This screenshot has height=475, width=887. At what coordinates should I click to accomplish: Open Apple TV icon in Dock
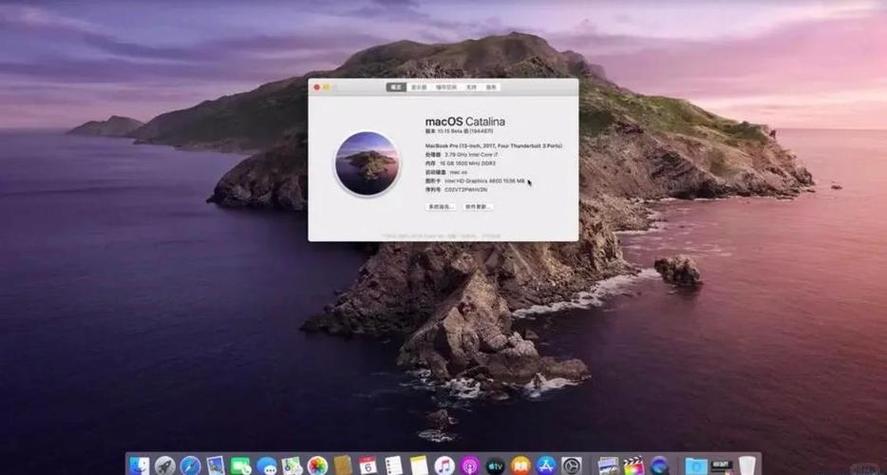pyautogui.click(x=496, y=466)
